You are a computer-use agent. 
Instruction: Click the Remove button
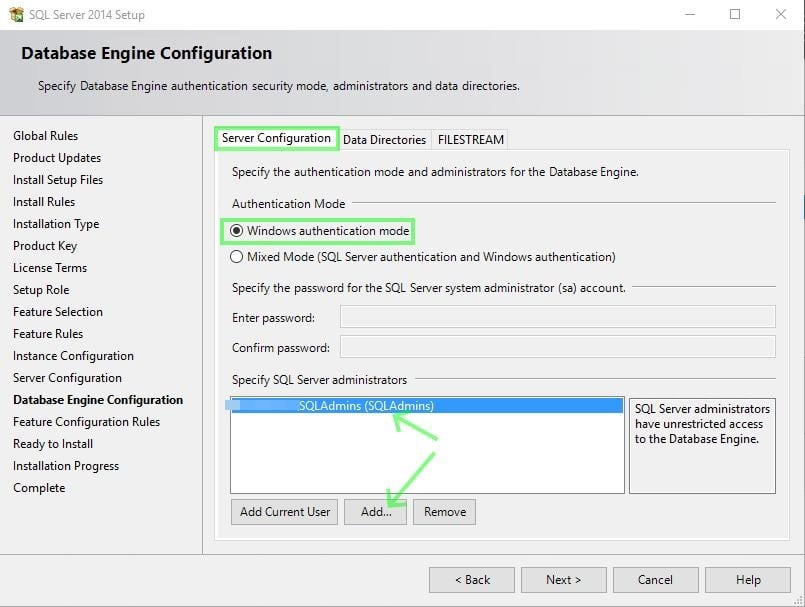pyautogui.click(x=445, y=512)
